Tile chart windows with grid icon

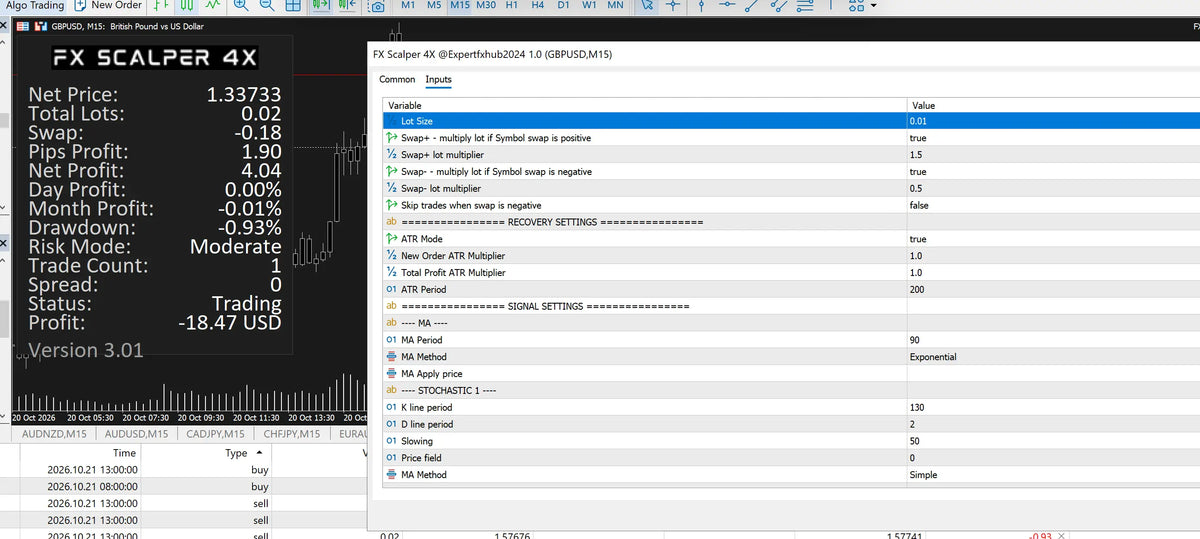coord(293,6)
